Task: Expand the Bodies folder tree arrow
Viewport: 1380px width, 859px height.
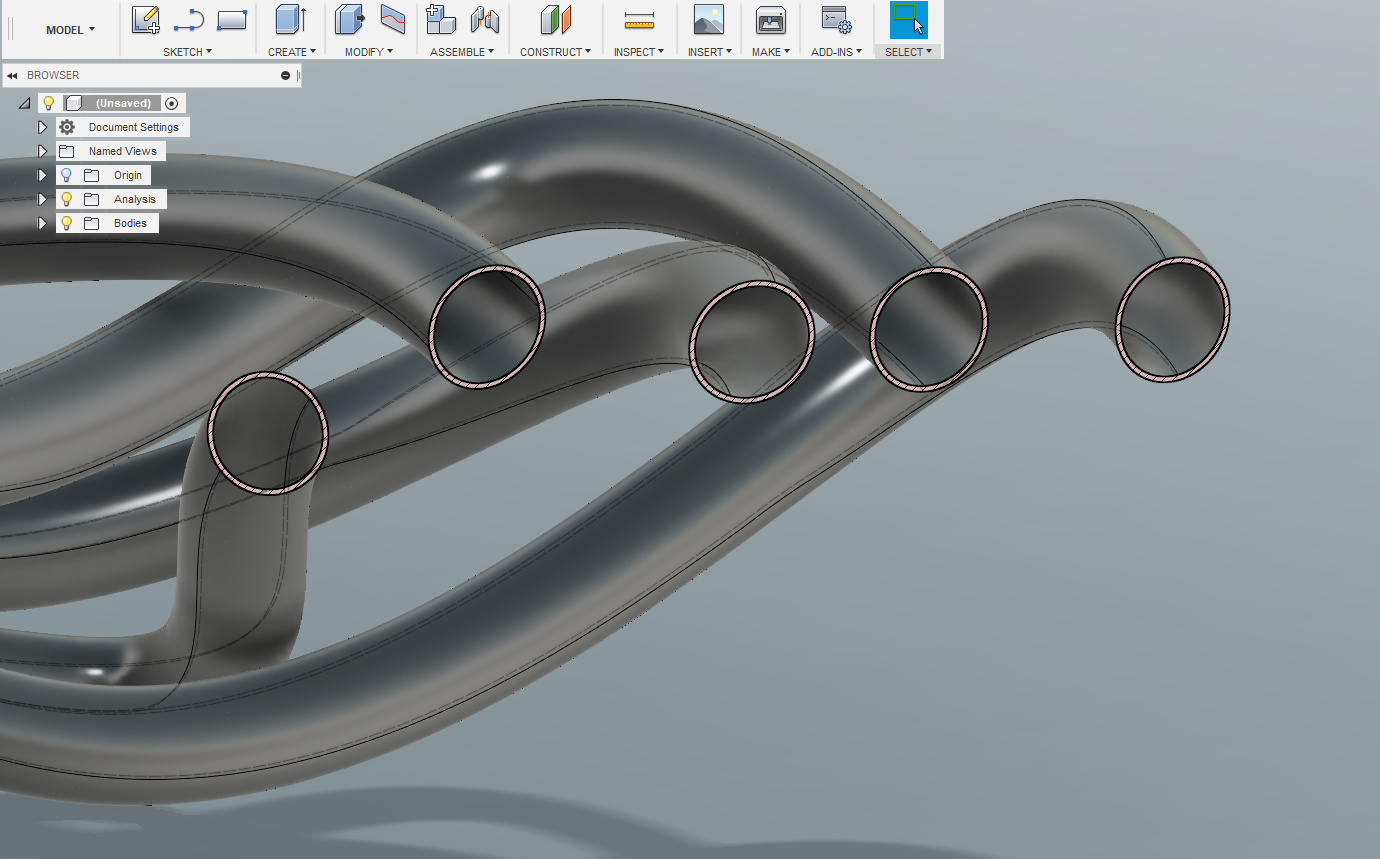Action: (x=42, y=223)
